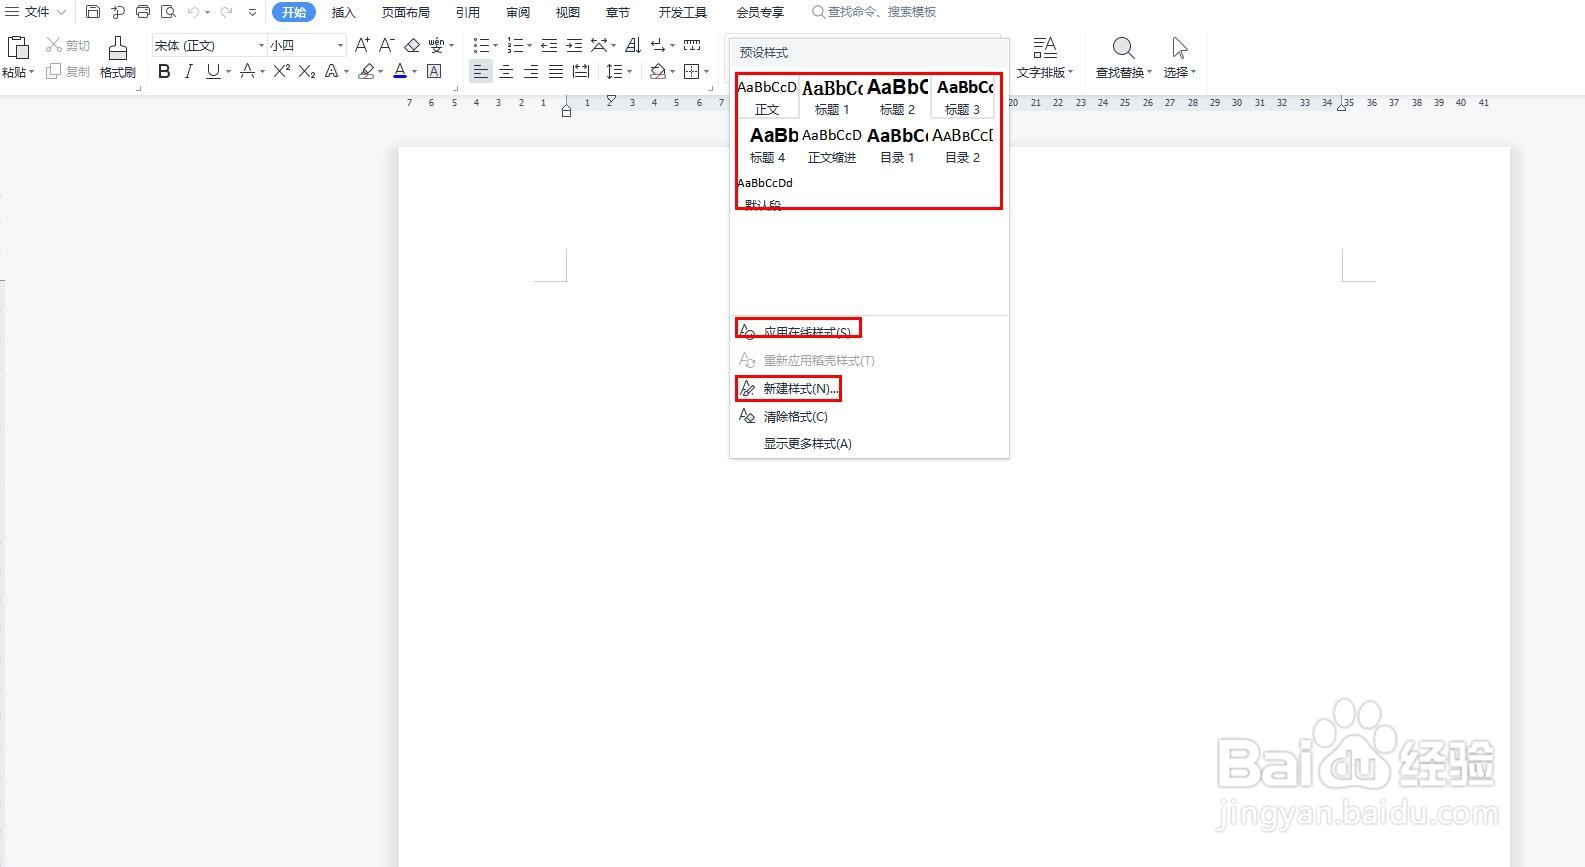1585x867 pixels.
Task: Click the increase indent icon
Action: pos(574,45)
